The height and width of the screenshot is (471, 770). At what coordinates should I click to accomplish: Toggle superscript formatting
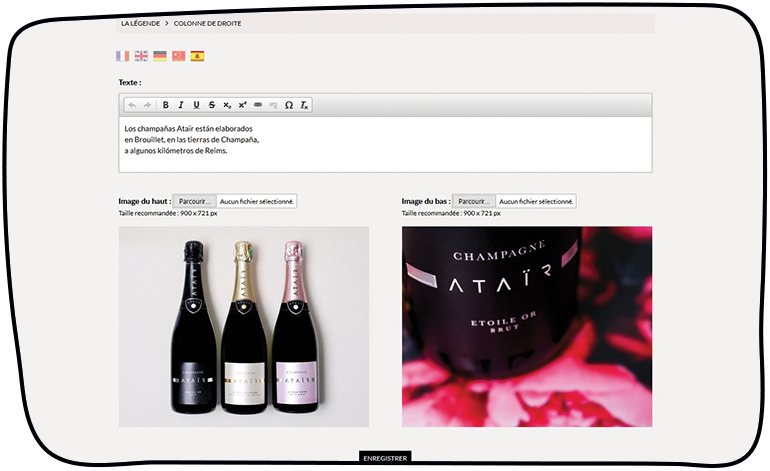[x=242, y=105]
